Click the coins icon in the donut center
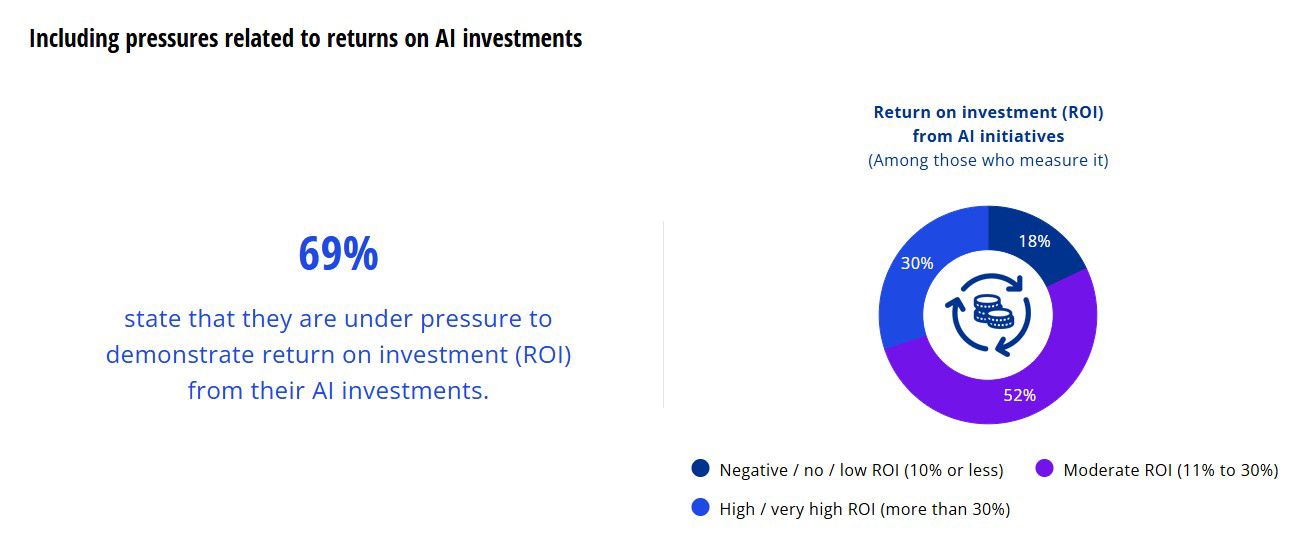Viewport: 1293px width, 534px height. pyautogui.click(x=988, y=315)
